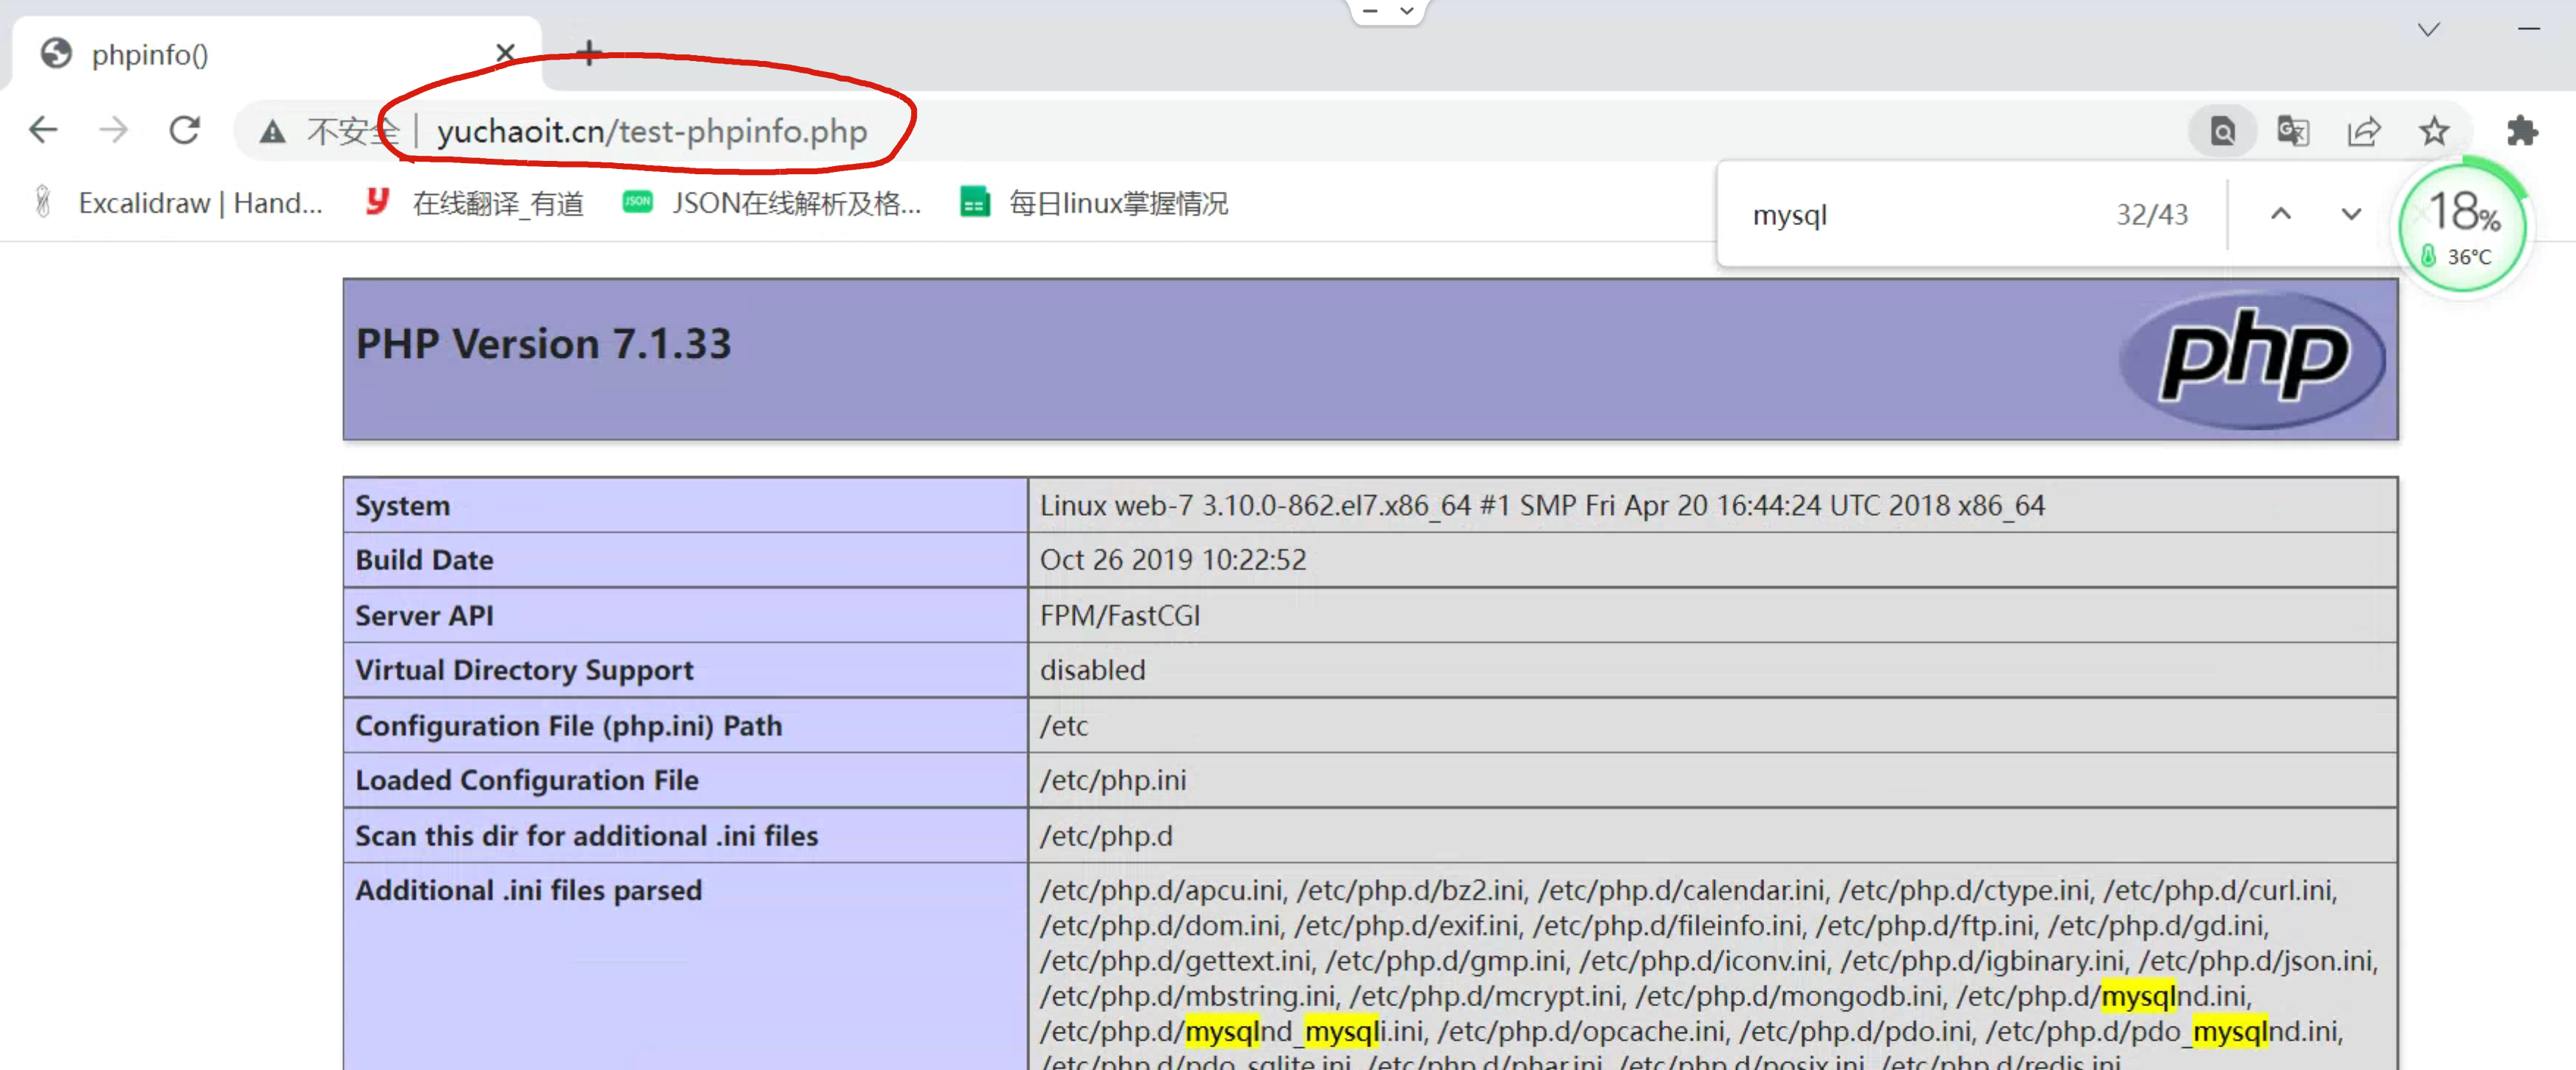Viewport: 2576px width, 1070px height.
Task: Click the translate page icon
Action: pyautogui.click(x=2292, y=131)
